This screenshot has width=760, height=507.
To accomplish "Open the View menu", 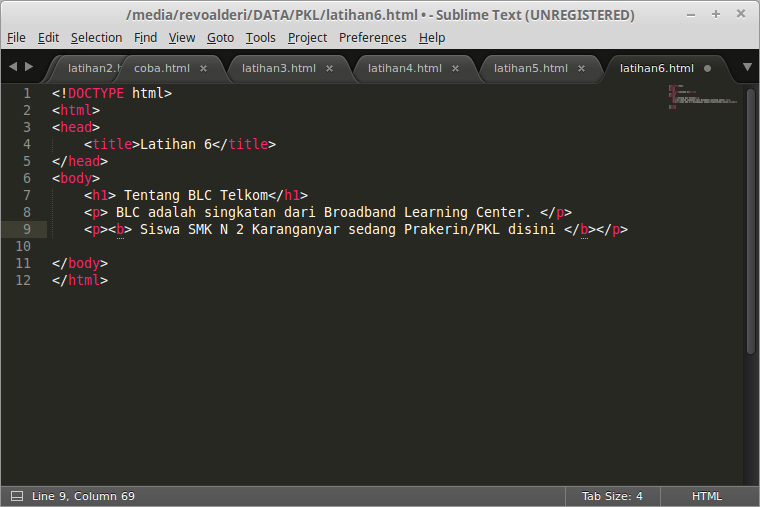I will (182, 37).
